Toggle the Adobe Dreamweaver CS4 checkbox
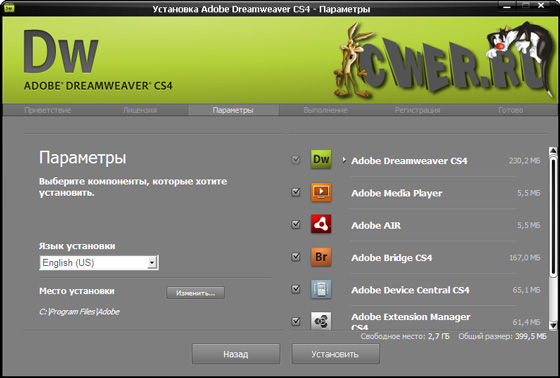 [296, 160]
